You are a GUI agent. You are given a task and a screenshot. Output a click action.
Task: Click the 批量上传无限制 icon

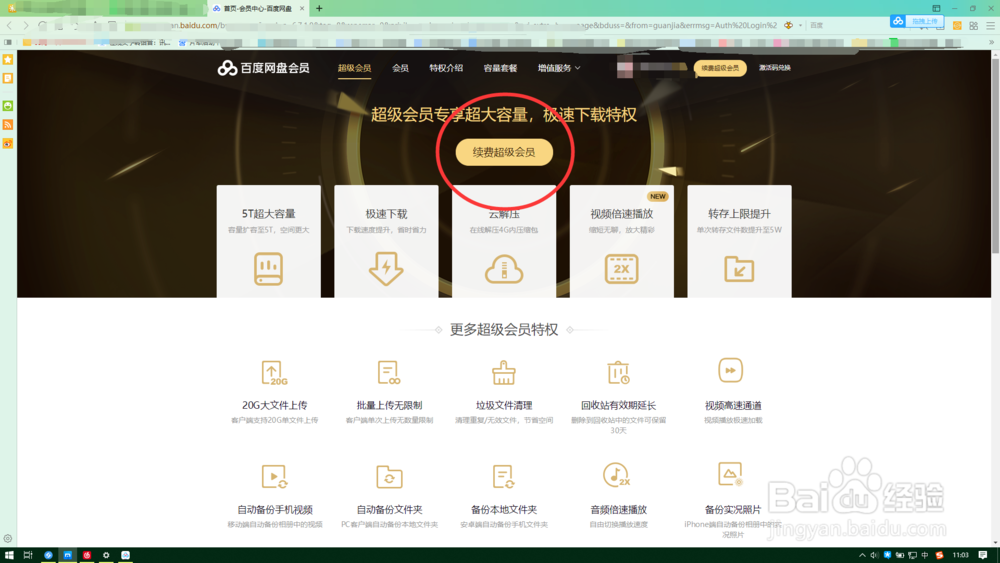click(x=388, y=372)
